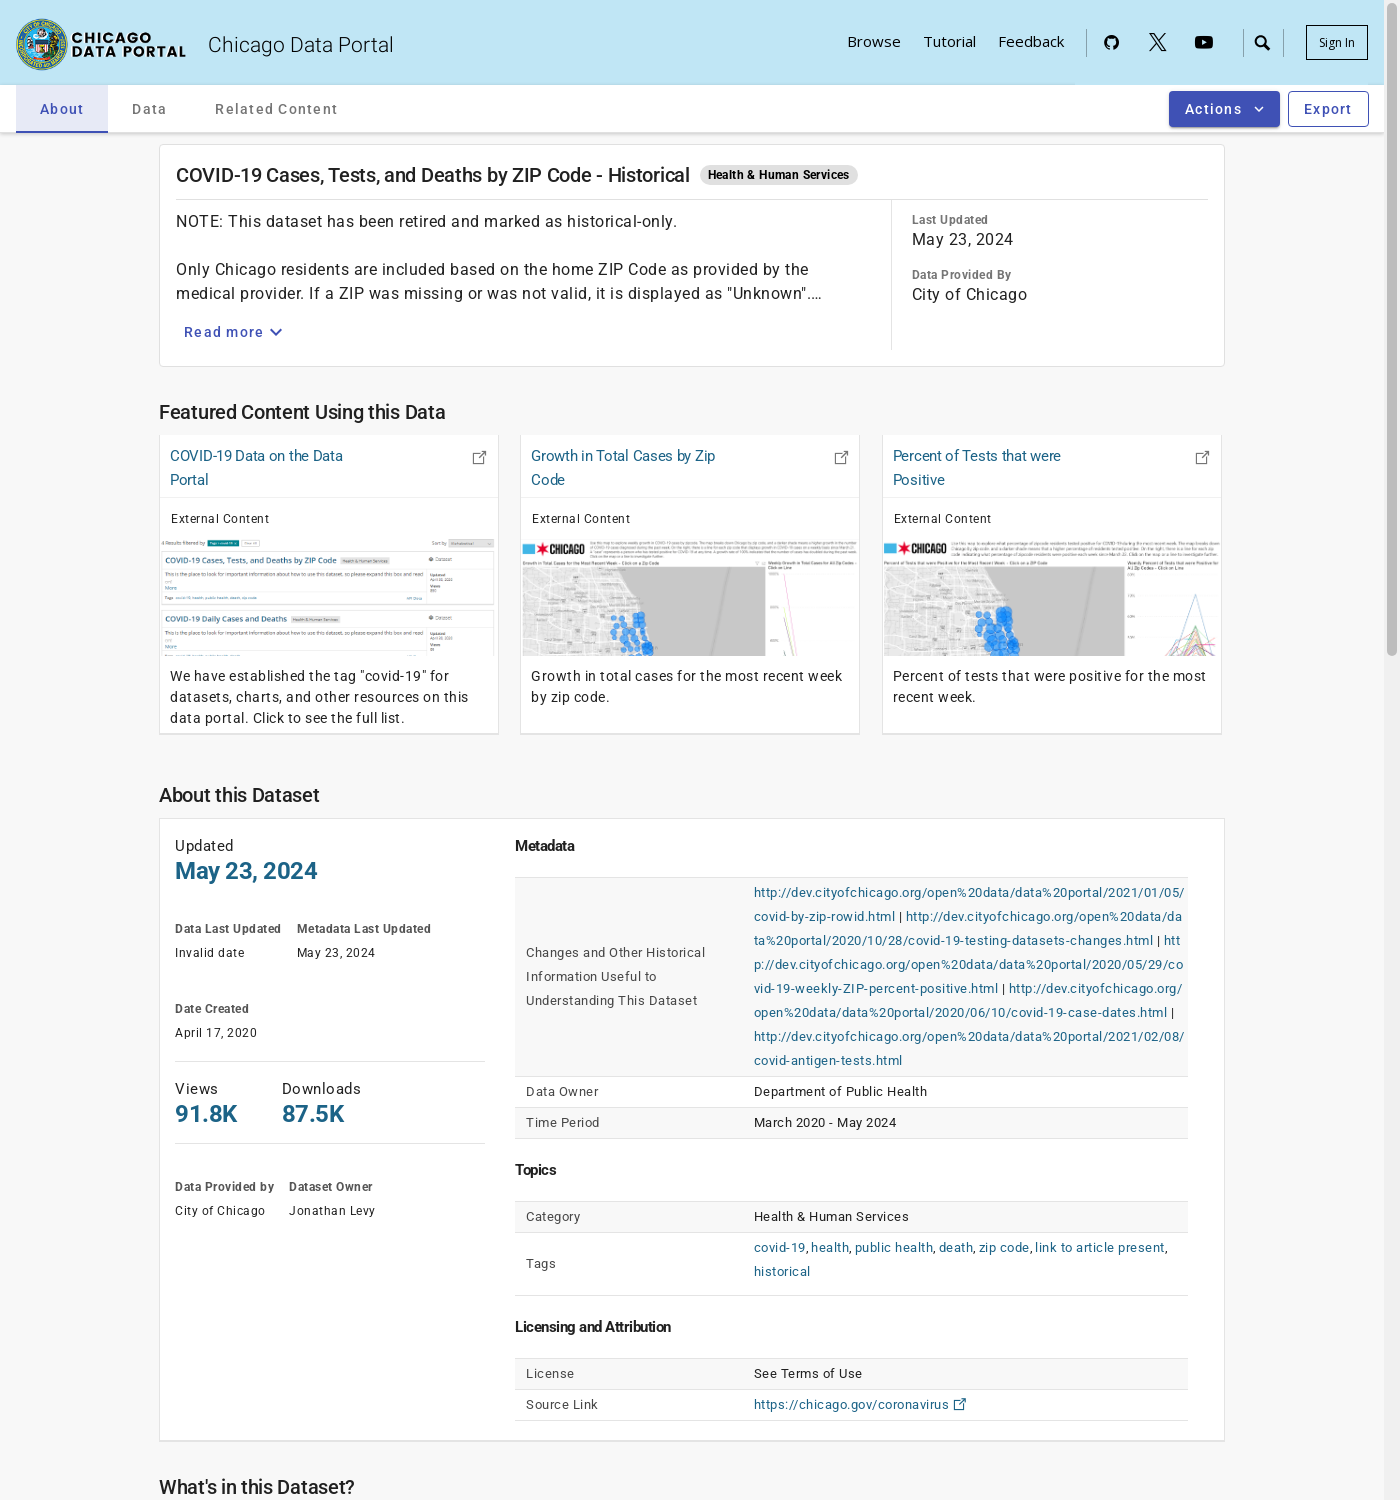Expand the Actions dropdown button
The height and width of the screenshot is (1500, 1400).
[x=1224, y=109]
